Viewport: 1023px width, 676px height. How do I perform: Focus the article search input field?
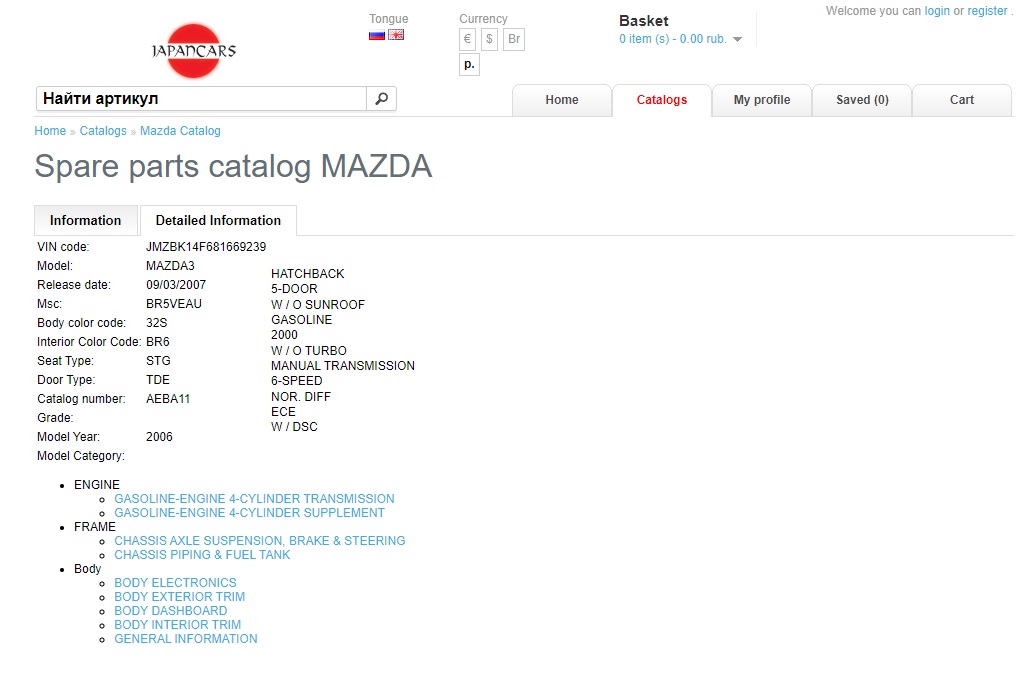pyautogui.click(x=201, y=99)
